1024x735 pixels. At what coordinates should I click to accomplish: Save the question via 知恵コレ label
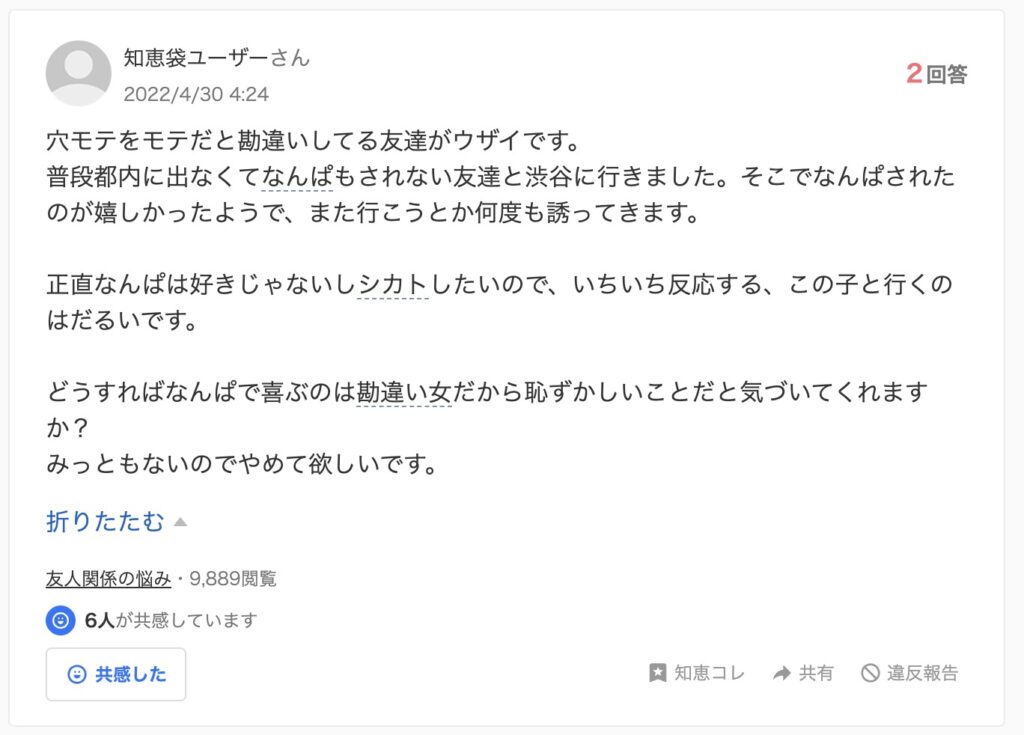pyautogui.click(x=709, y=673)
